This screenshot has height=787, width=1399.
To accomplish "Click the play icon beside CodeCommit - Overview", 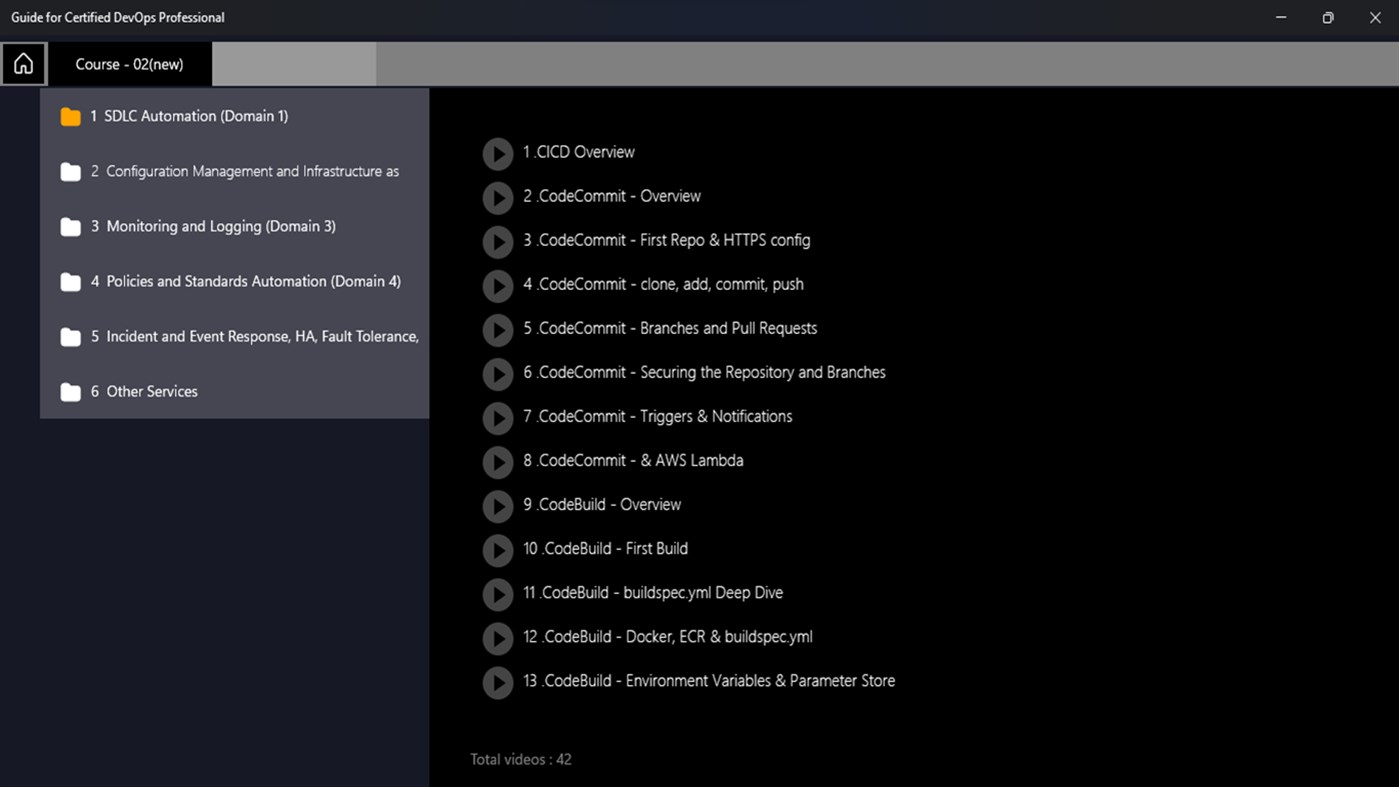I will 497,197.
